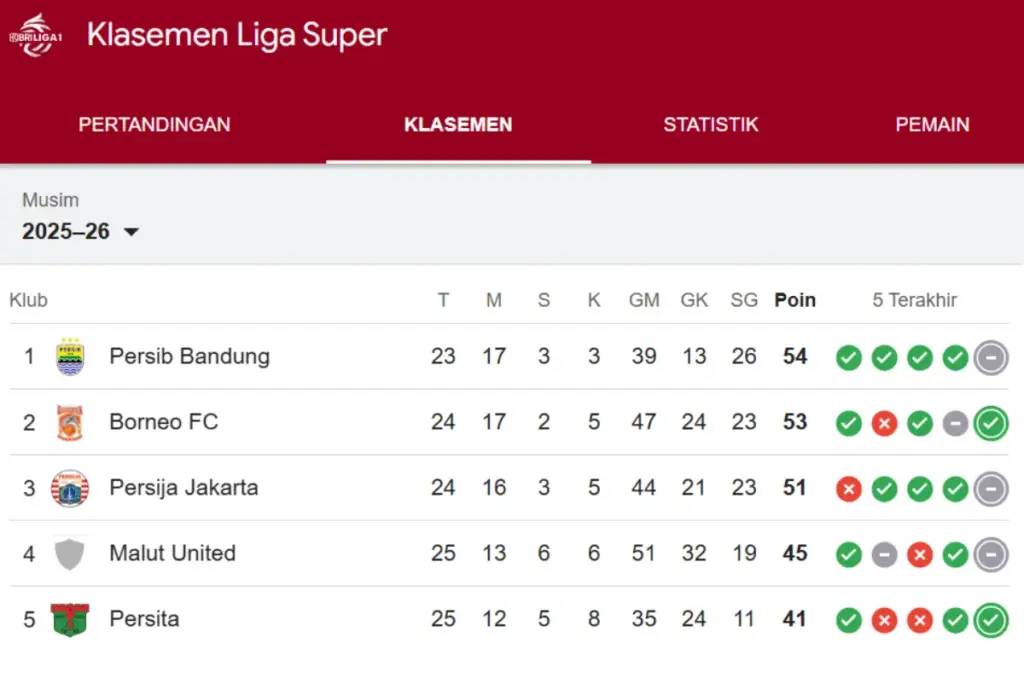The image size is (1024, 678).
Task: Click Persib Bandung's latest draw result icon
Action: [991, 357]
